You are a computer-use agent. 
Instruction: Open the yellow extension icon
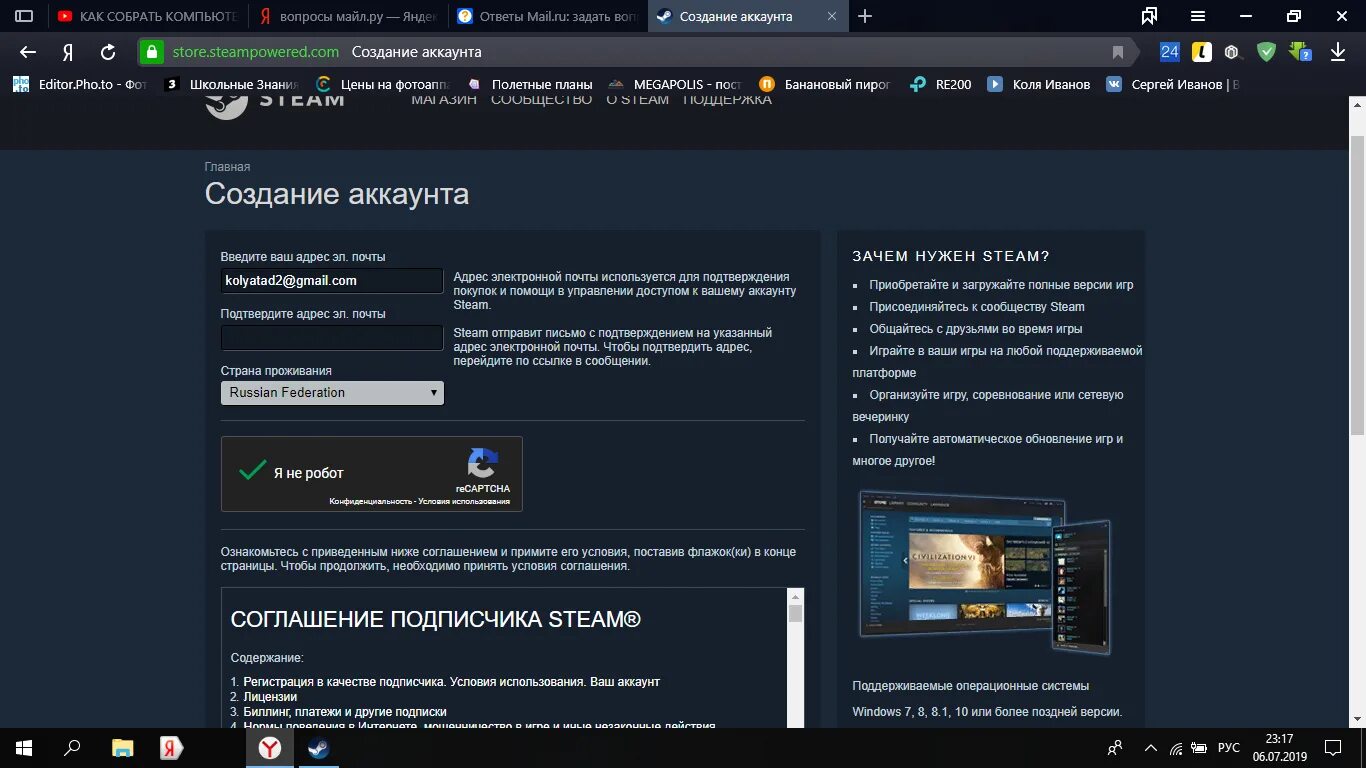pyautogui.click(x=1202, y=52)
